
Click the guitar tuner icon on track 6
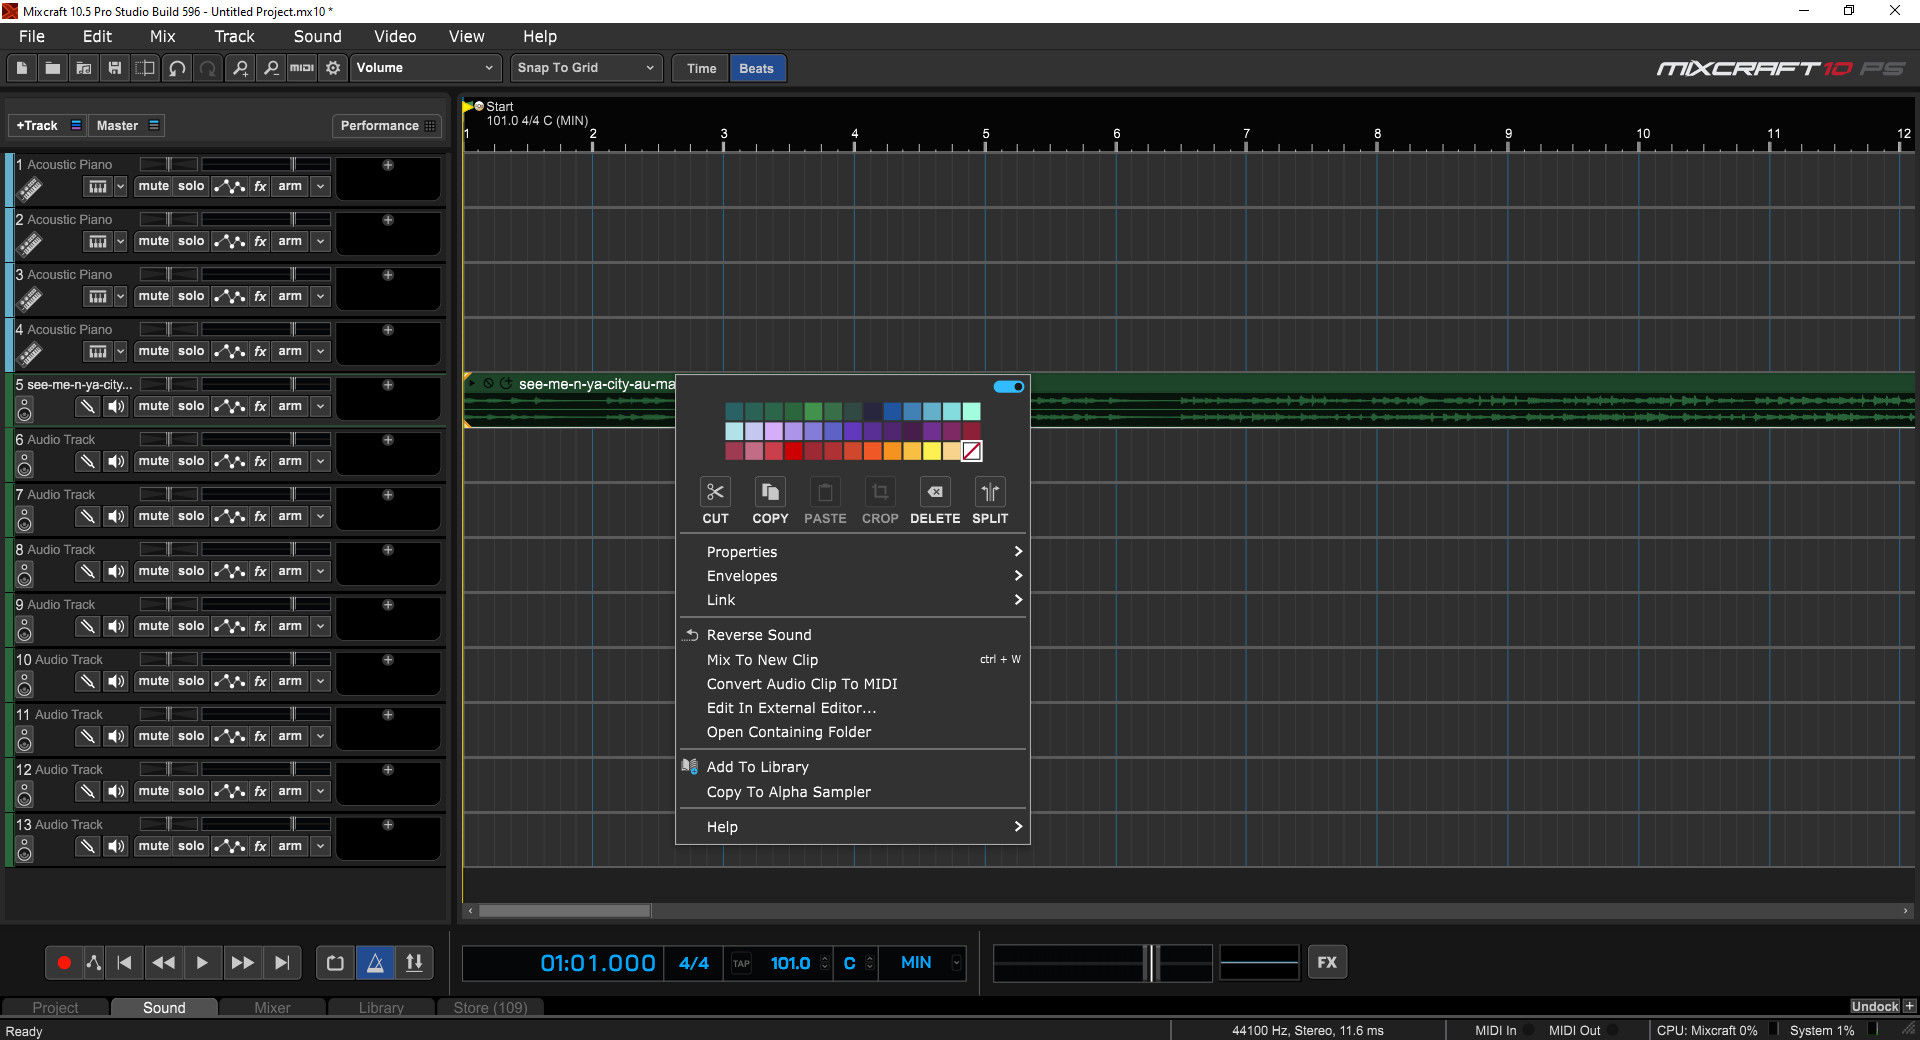pos(88,461)
